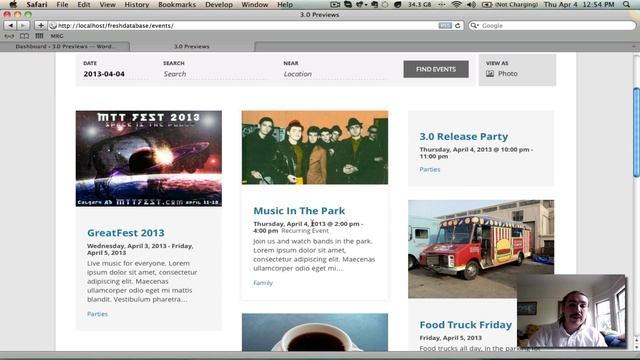Click the add bookmark plus button
640x360 pixels.
tap(40, 25)
